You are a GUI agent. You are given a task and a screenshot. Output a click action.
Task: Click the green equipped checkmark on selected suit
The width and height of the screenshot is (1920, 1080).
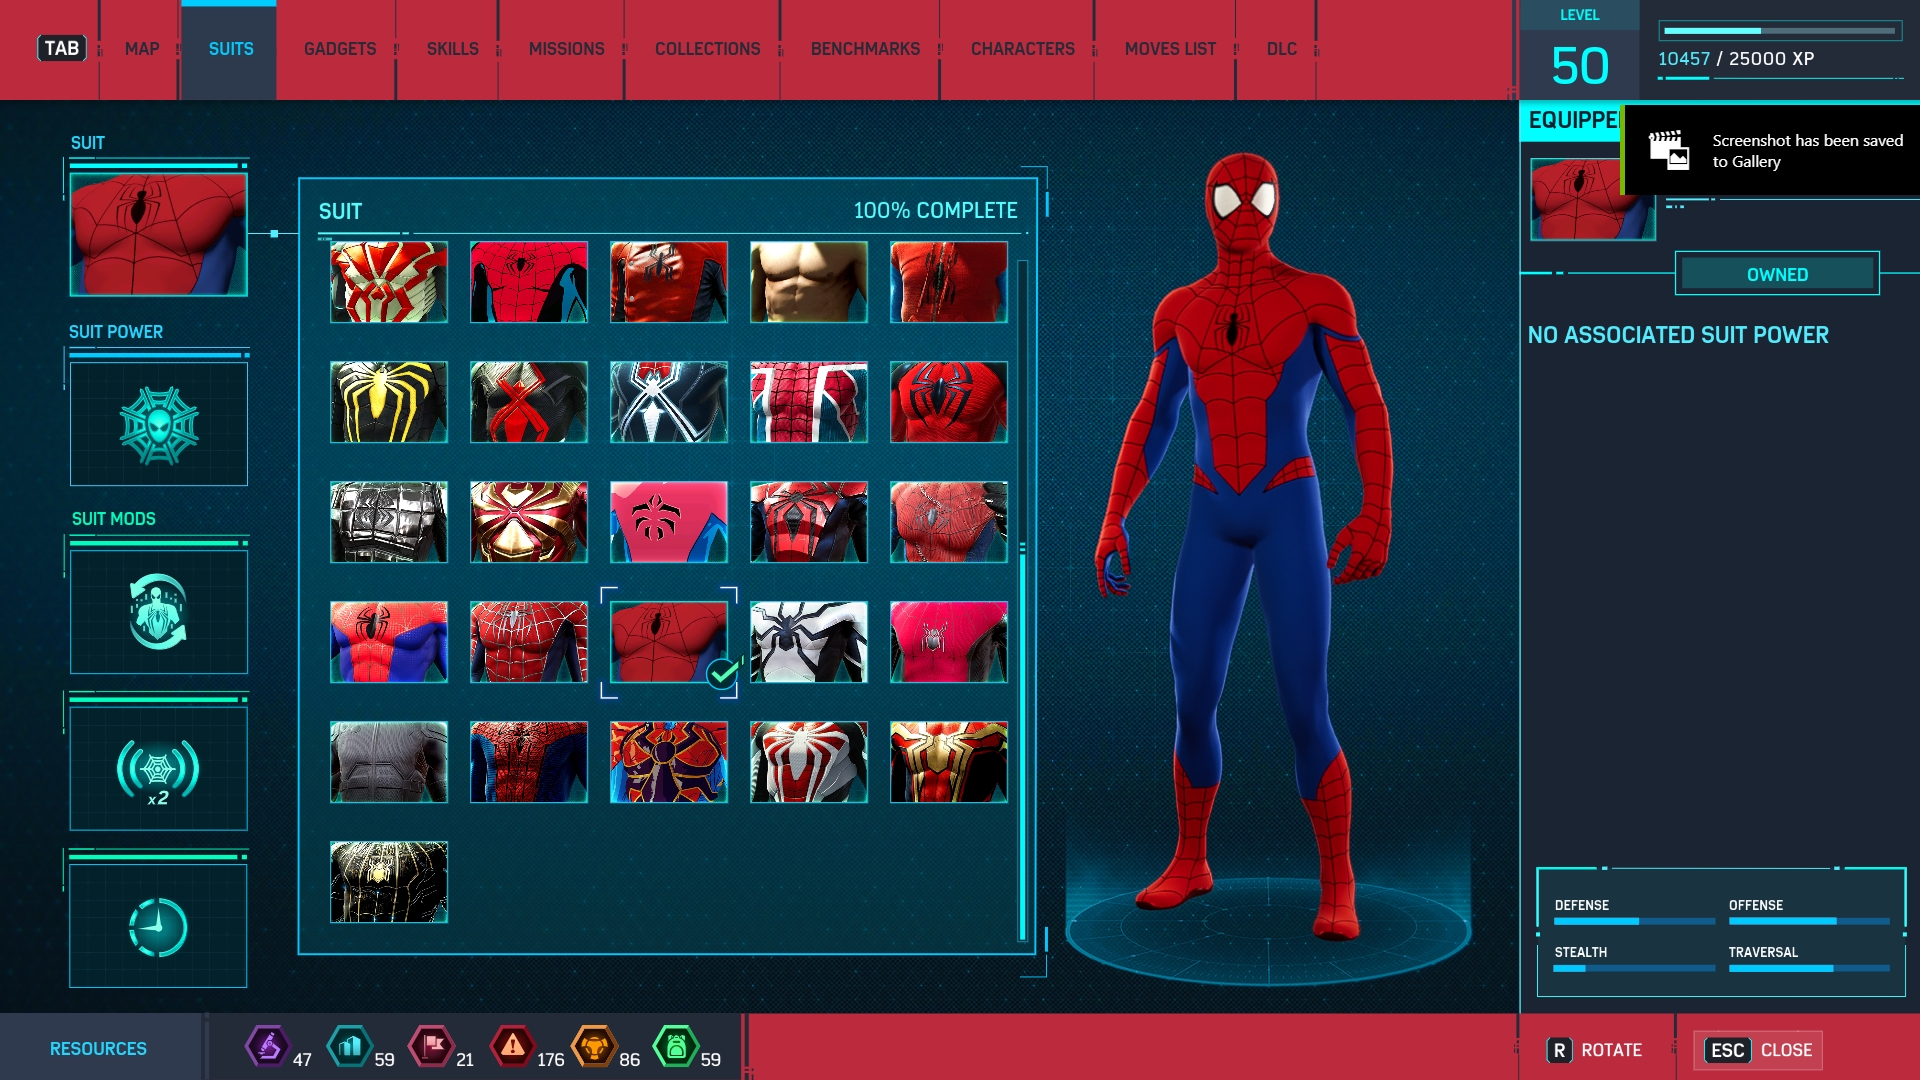(722, 675)
